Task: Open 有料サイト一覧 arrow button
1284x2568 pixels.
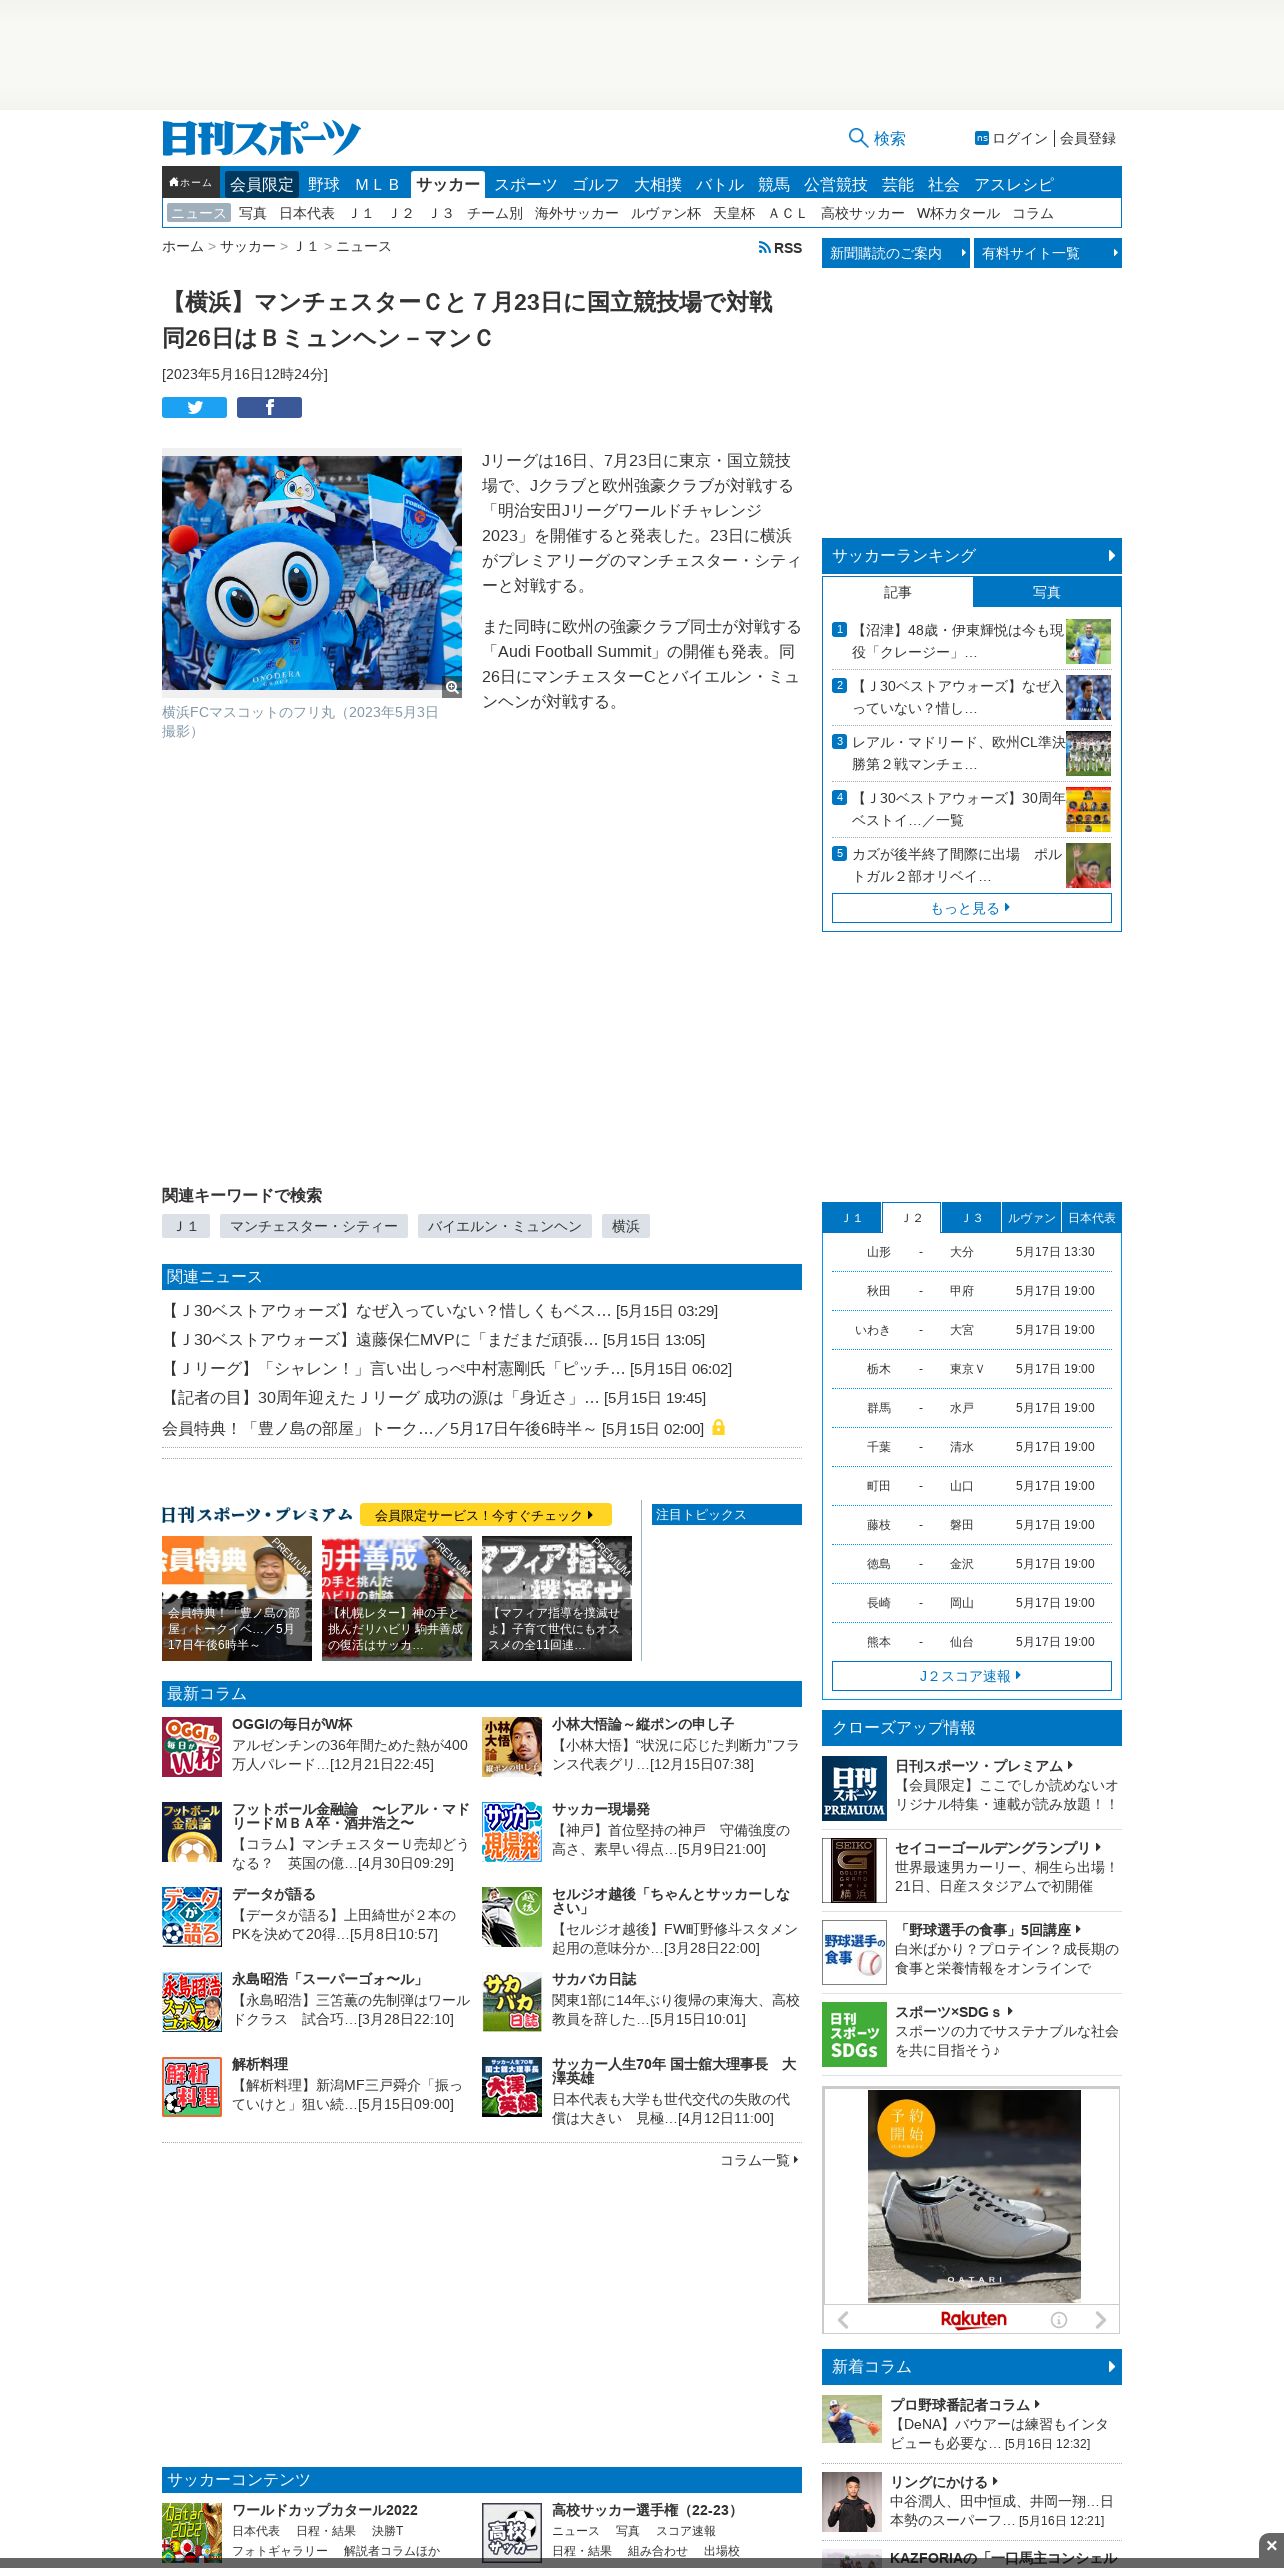Action: pos(1048,253)
